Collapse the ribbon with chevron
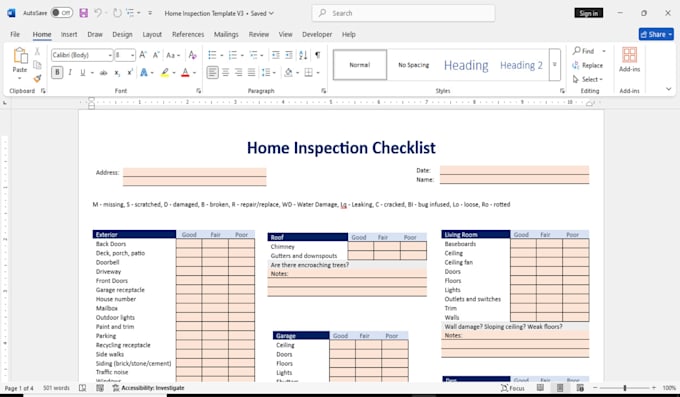This screenshot has width=680, height=397. [669, 89]
